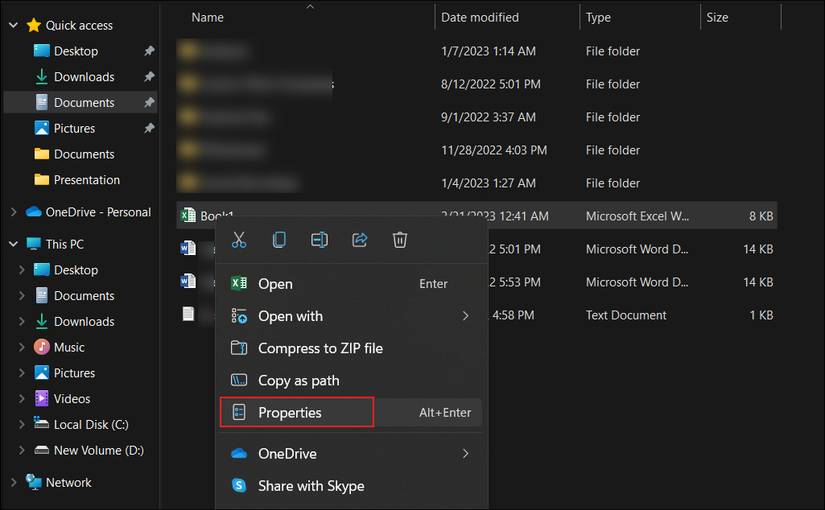
Task: Sort files by Date modified column
Action: click(480, 17)
